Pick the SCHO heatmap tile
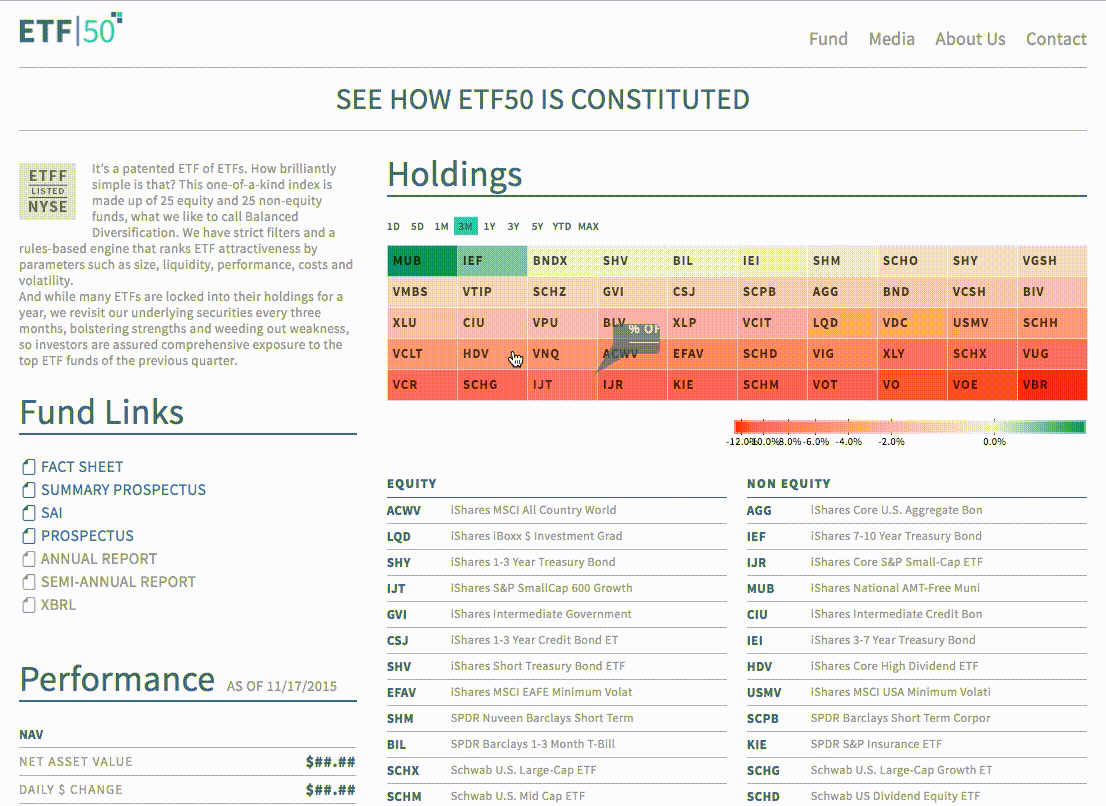 (x=912, y=261)
